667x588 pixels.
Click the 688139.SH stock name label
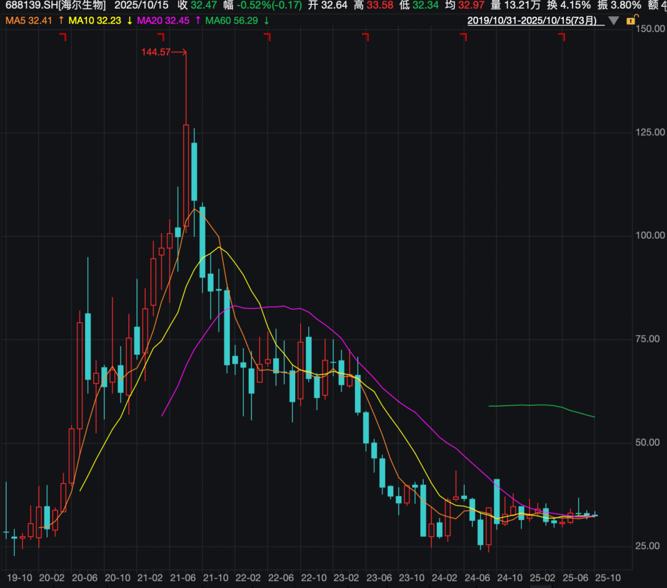pyautogui.click(x=55, y=6)
